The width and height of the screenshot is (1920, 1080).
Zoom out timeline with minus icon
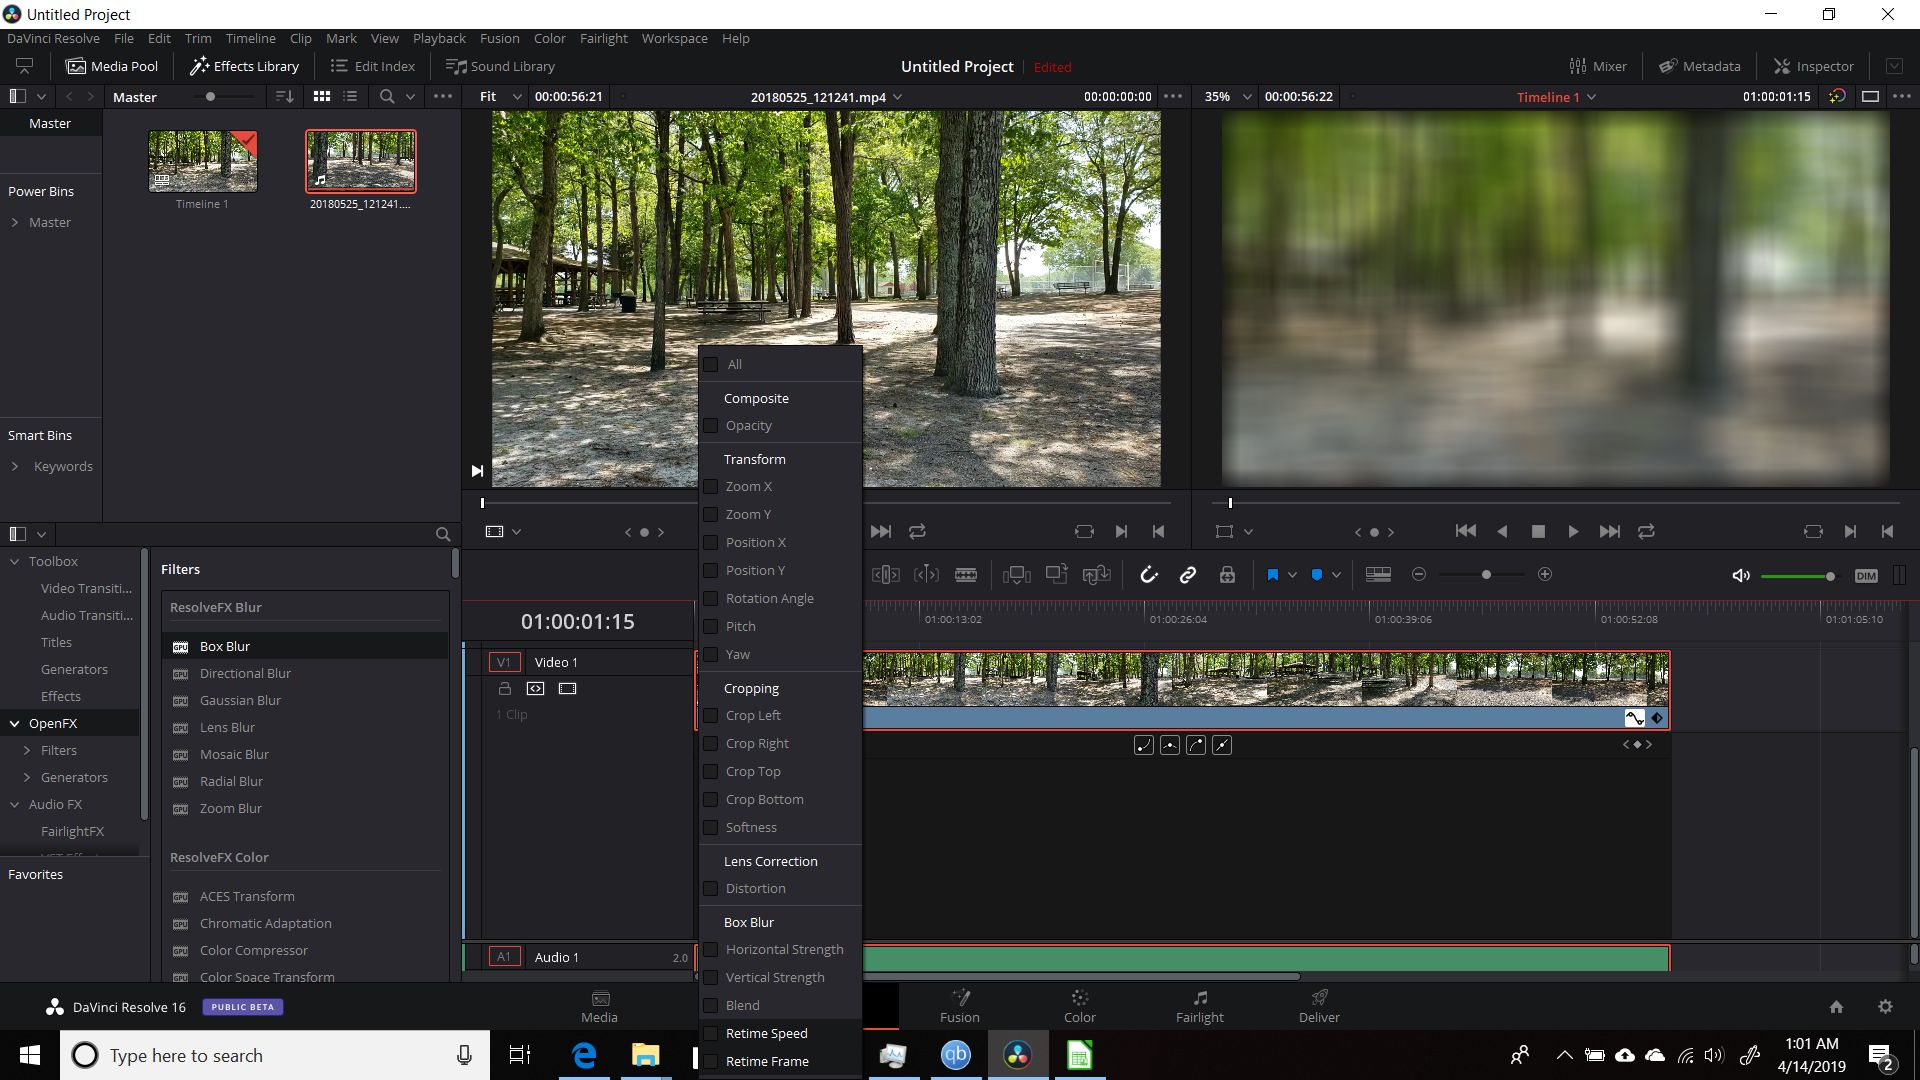tap(1418, 574)
